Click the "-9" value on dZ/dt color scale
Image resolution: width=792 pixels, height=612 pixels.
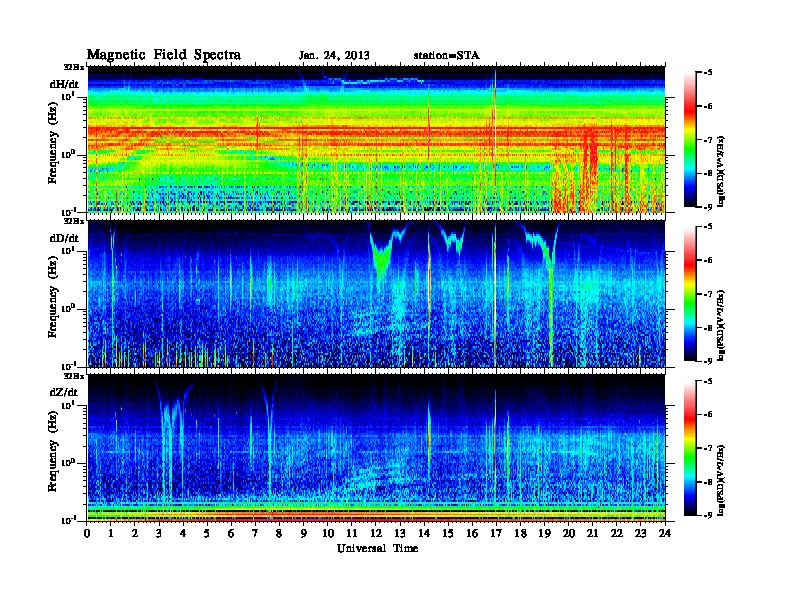click(707, 515)
